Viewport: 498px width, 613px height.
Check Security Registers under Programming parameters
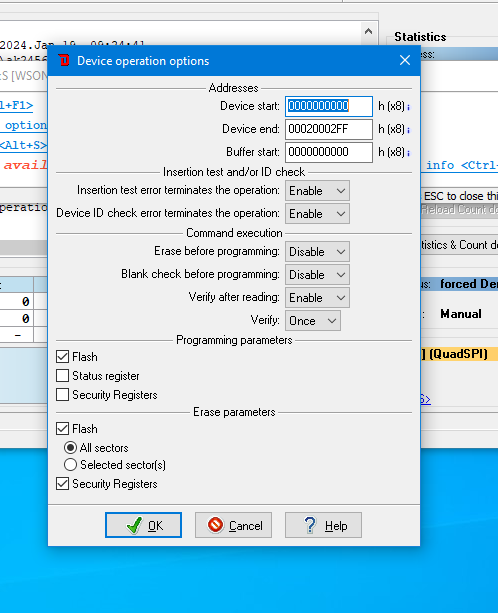(63, 395)
